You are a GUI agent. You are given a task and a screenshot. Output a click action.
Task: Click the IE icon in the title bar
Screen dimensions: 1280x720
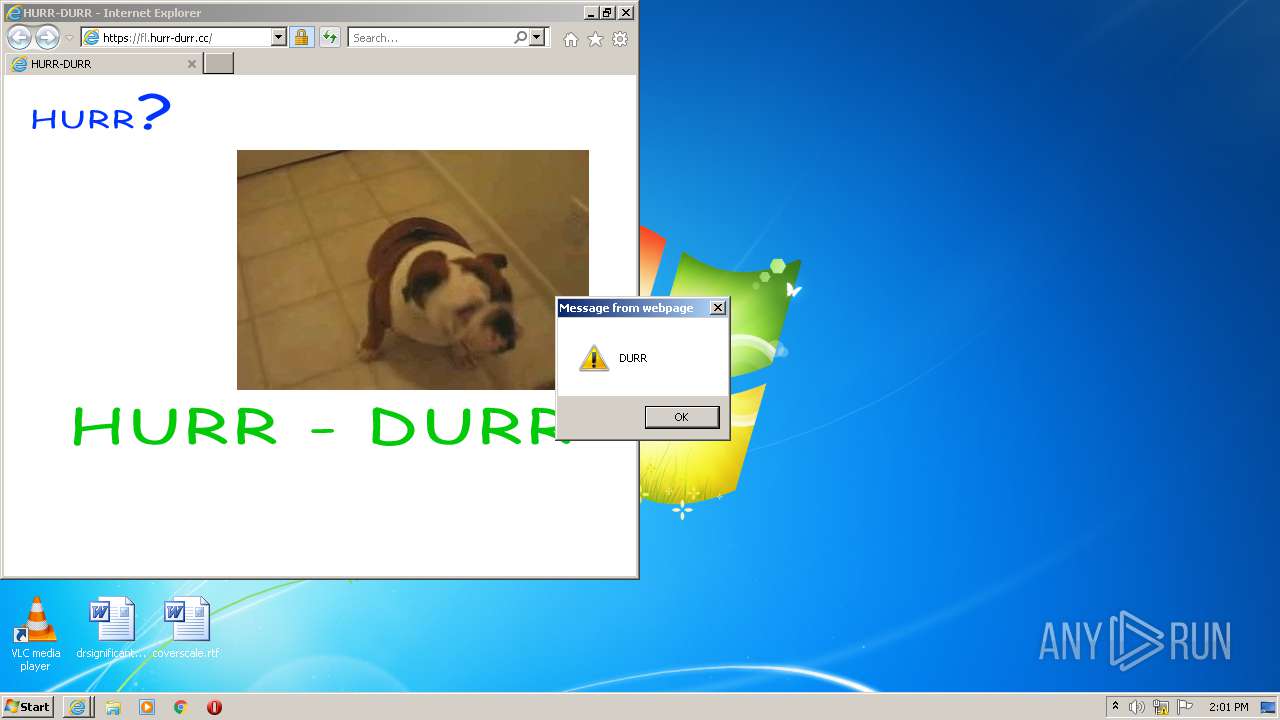pyautogui.click(x=13, y=13)
